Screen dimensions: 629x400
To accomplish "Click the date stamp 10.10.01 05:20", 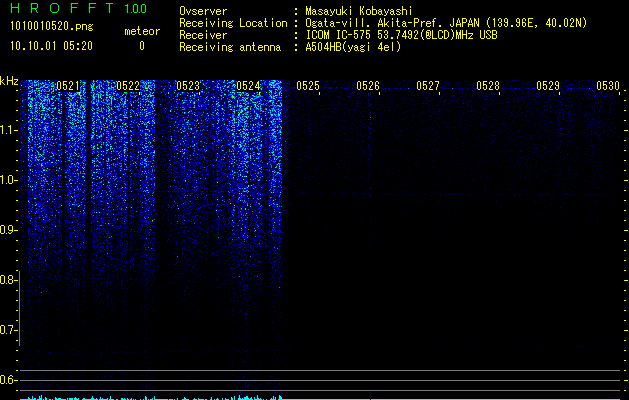I will pyautogui.click(x=51, y=46).
